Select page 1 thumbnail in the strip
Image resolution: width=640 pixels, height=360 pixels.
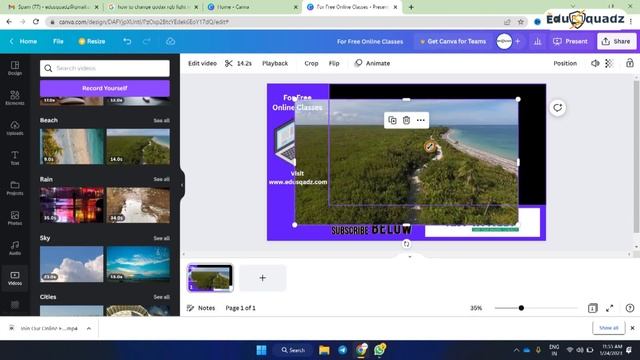click(210, 278)
